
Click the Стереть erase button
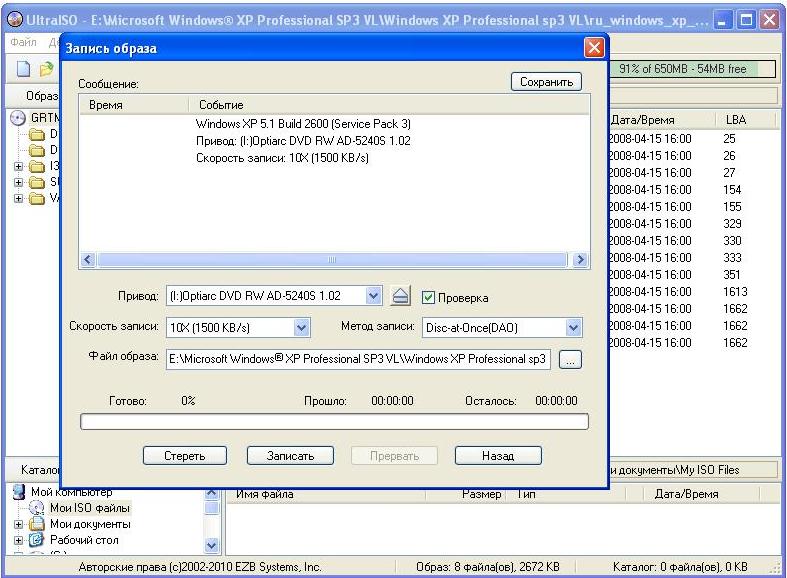(x=185, y=456)
